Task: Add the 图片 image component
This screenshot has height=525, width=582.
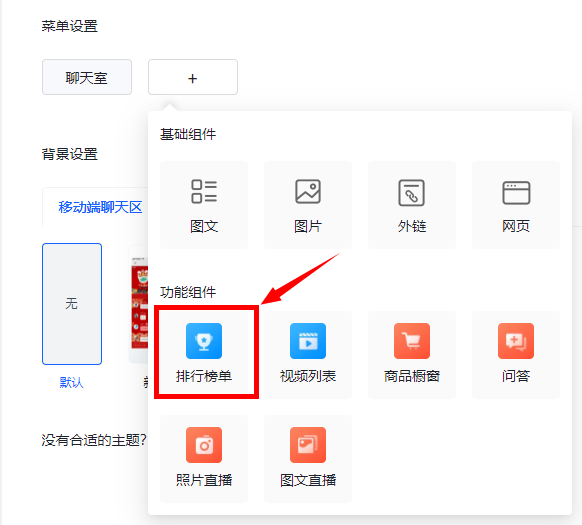Action: click(x=308, y=205)
